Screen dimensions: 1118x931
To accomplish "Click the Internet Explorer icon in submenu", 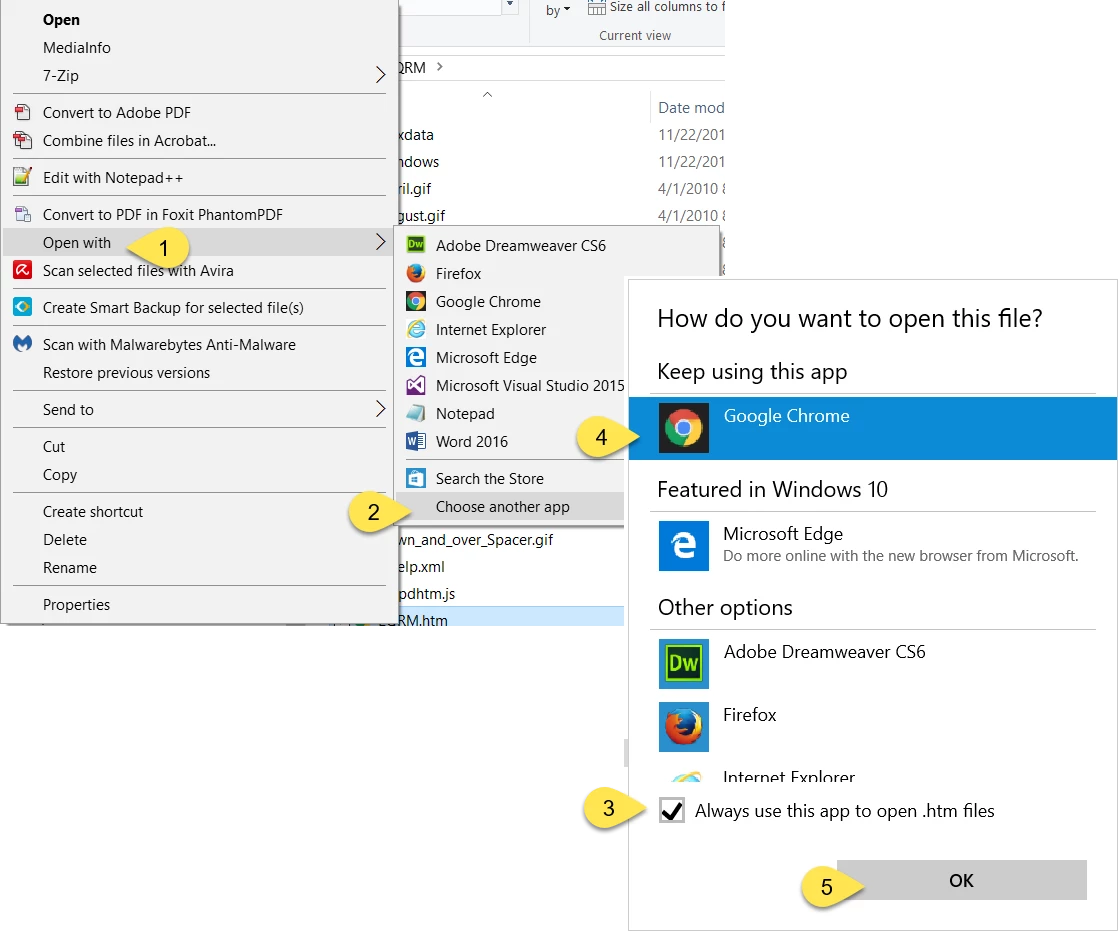I will point(416,329).
